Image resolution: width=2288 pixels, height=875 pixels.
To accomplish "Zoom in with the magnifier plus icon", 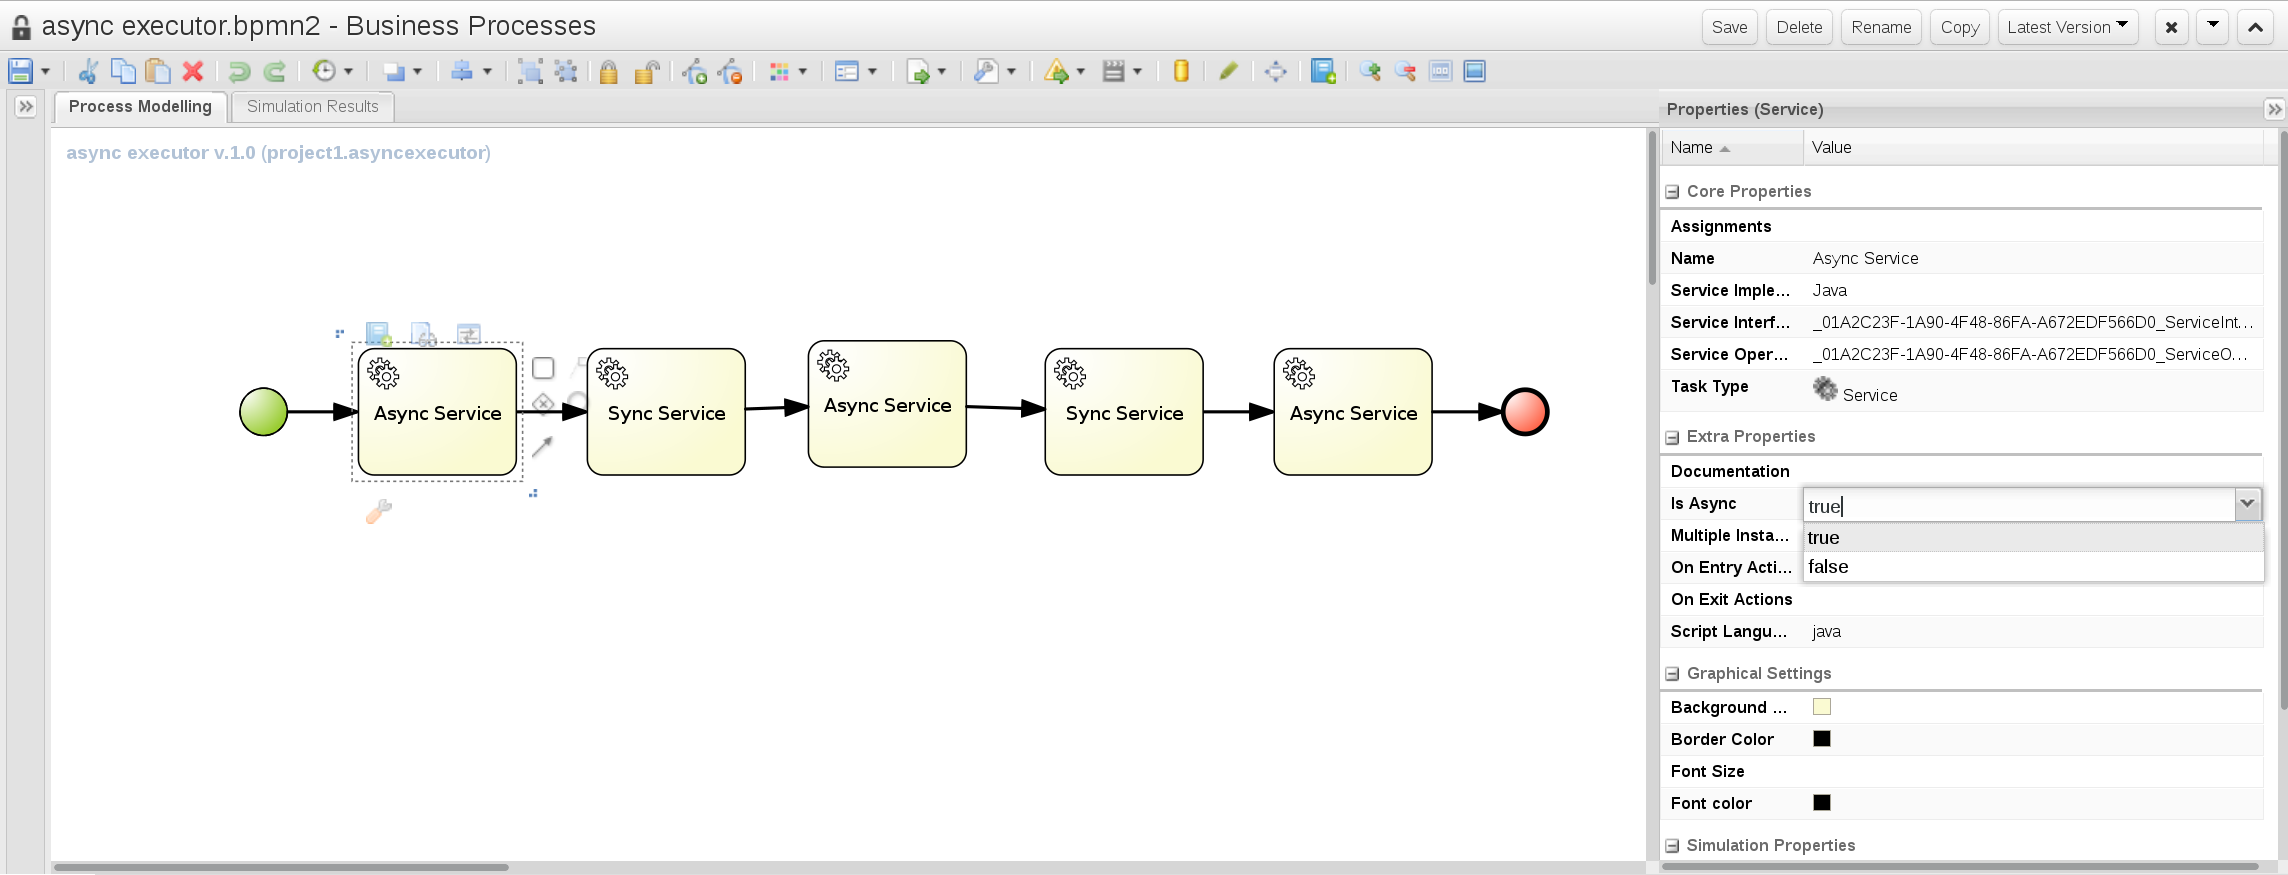I will coord(1370,71).
